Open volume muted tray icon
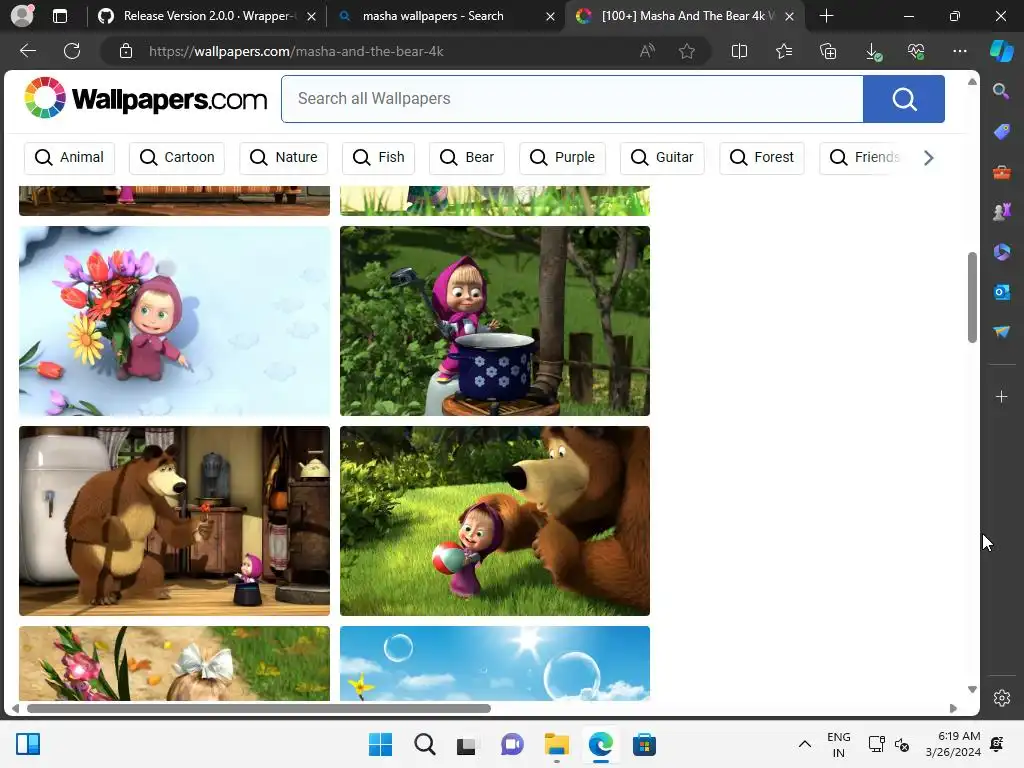1024x768 pixels. click(x=902, y=744)
